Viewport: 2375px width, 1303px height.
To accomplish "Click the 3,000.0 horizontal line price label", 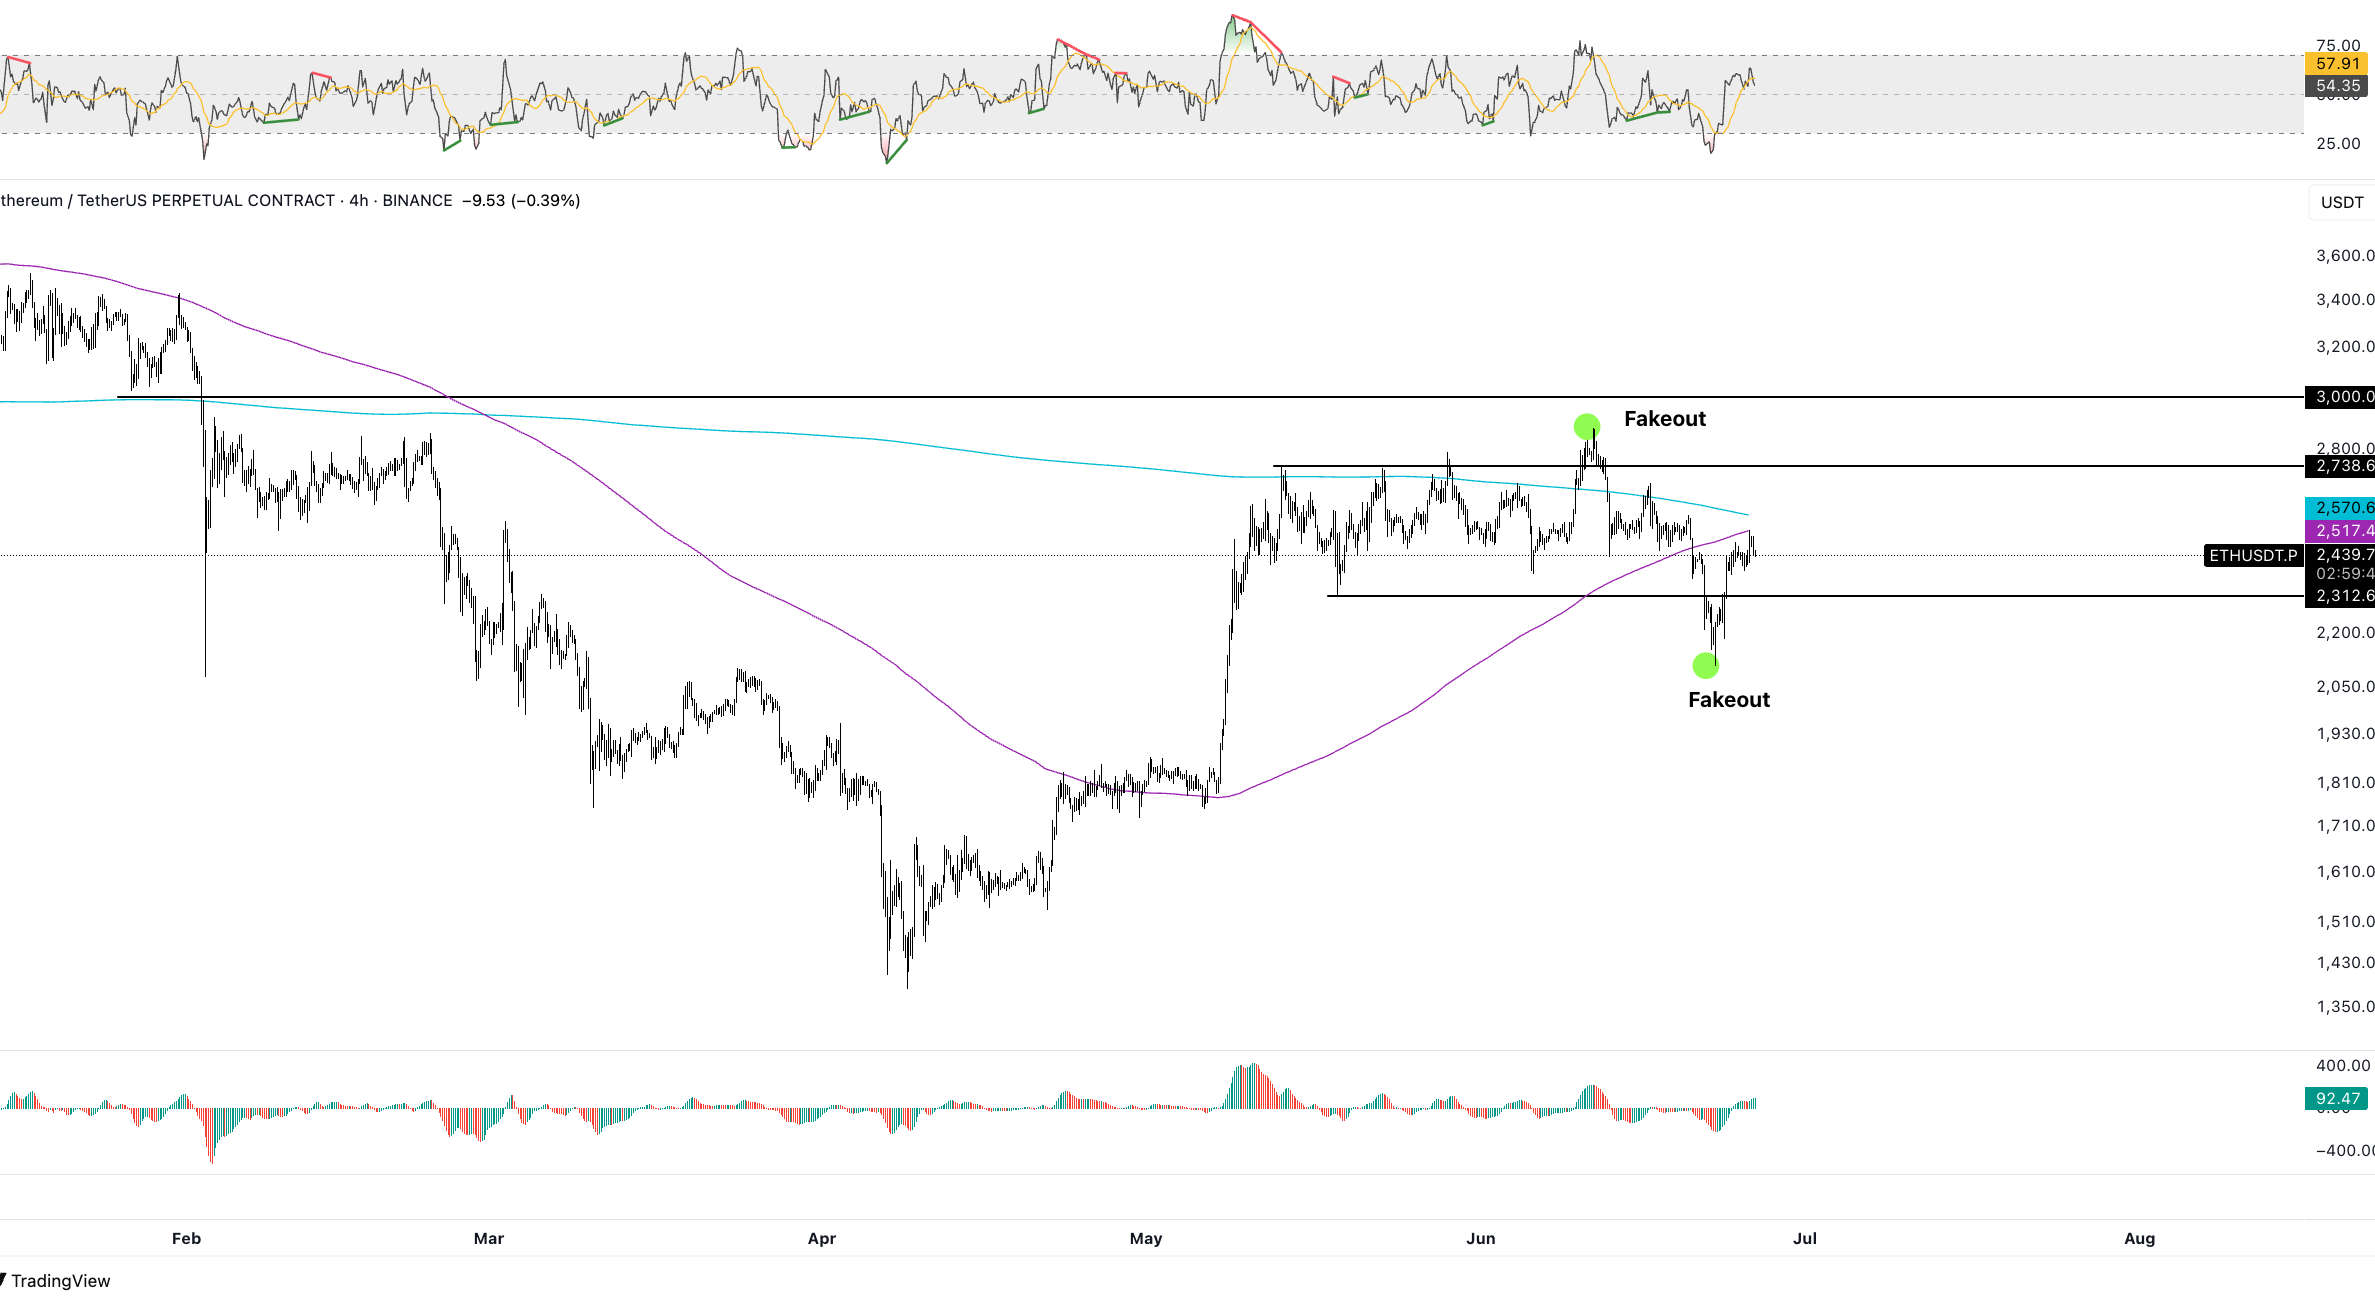I will tap(2340, 397).
